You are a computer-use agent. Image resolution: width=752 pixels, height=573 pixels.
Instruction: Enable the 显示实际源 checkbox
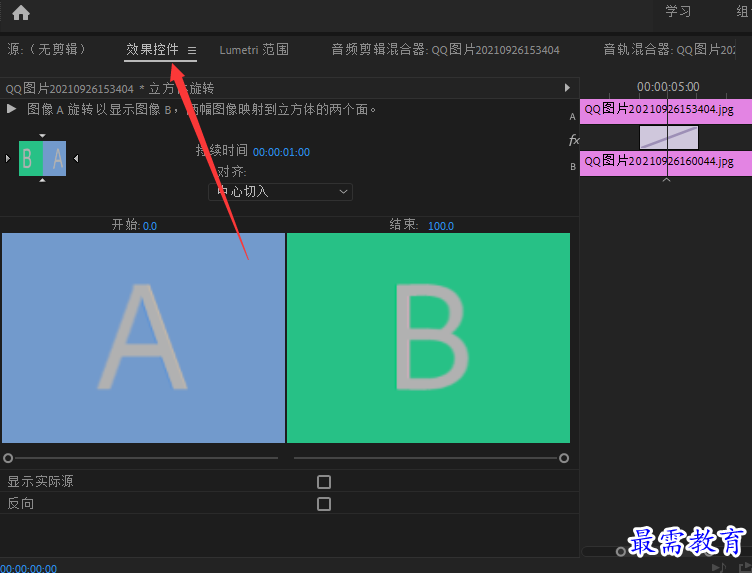coord(324,482)
